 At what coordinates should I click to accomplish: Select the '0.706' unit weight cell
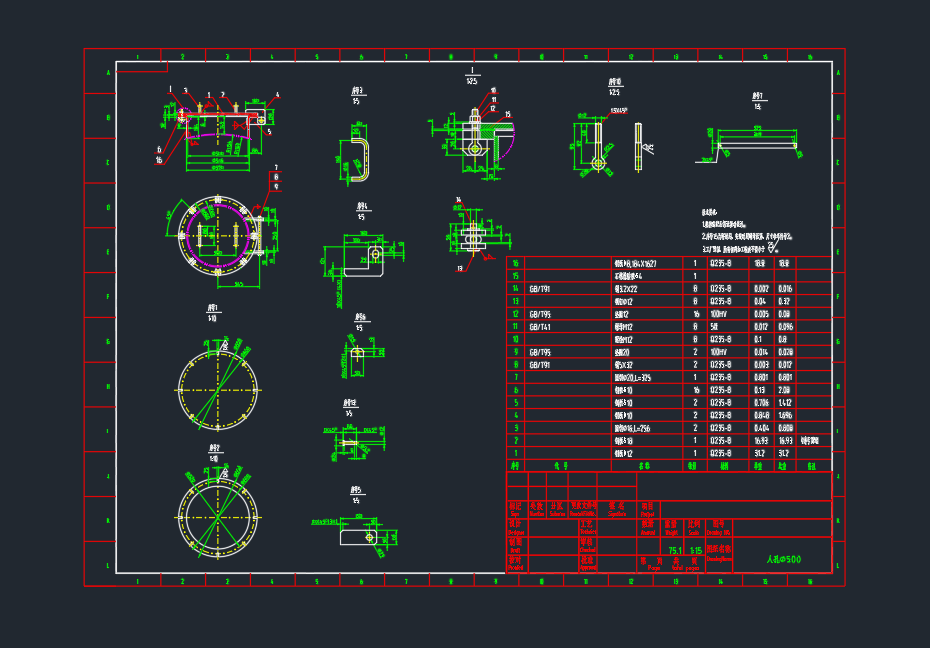click(761, 403)
